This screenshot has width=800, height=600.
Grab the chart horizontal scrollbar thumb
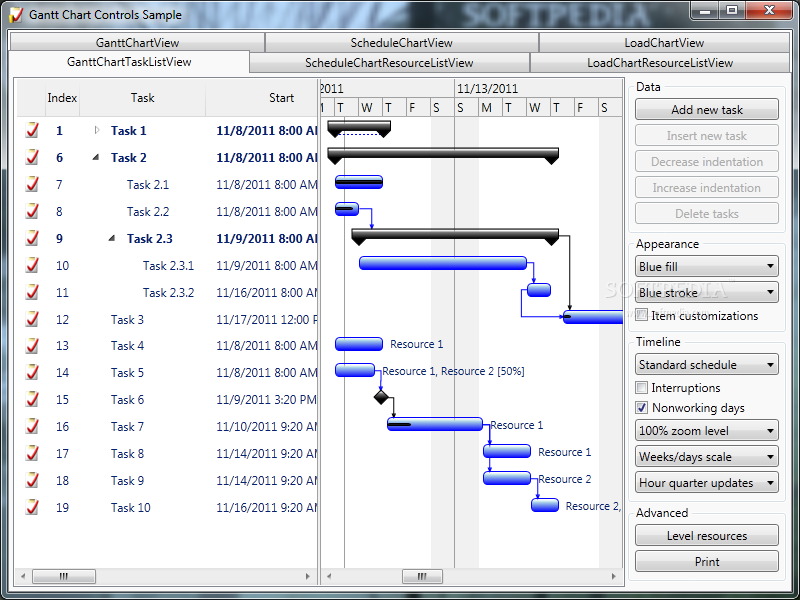click(422, 577)
